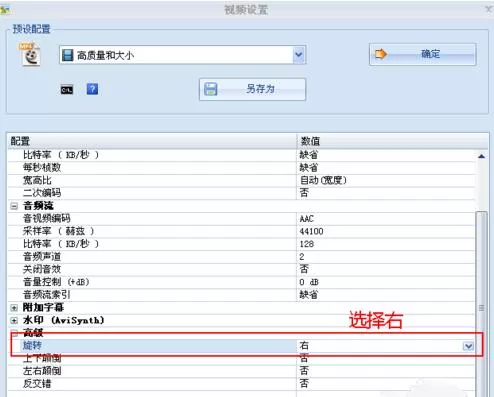
Task: Click the 128 bitrate value
Action: tap(307, 244)
